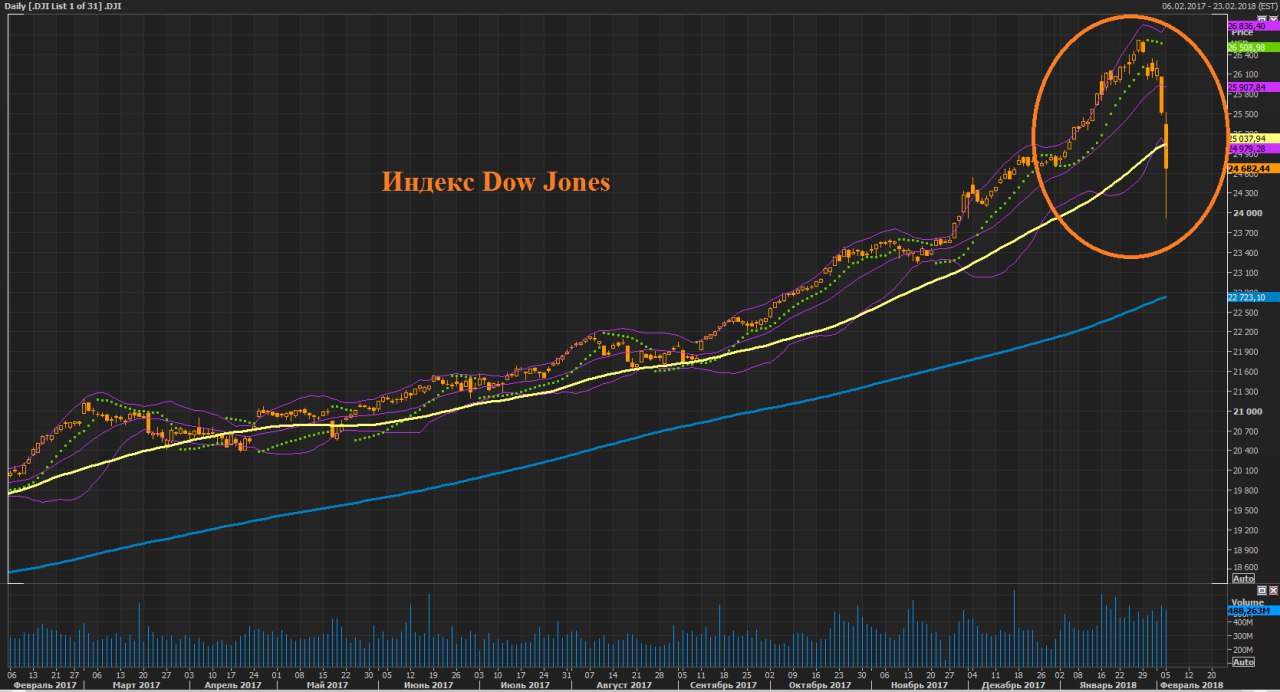Click the 24 000 price axis label

pyautogui.click(x=1246, y=213)
